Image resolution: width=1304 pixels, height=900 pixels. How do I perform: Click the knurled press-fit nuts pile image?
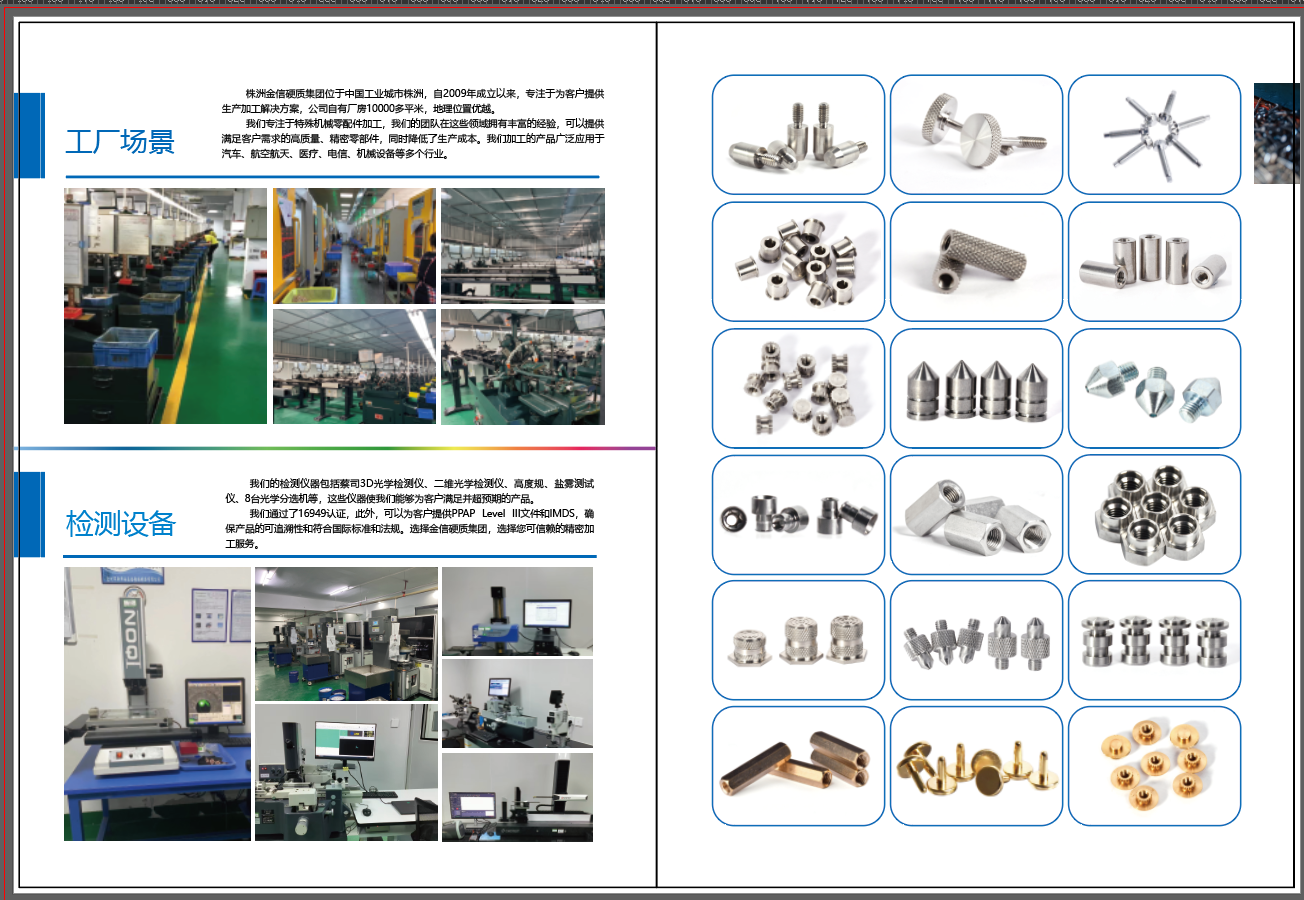point(798,261)
